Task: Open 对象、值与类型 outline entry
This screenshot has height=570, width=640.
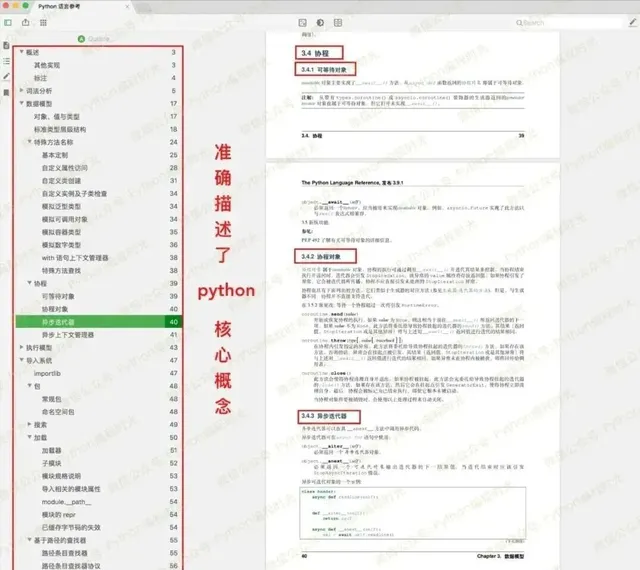Action: pyautogui.click(x=57, y=117)
